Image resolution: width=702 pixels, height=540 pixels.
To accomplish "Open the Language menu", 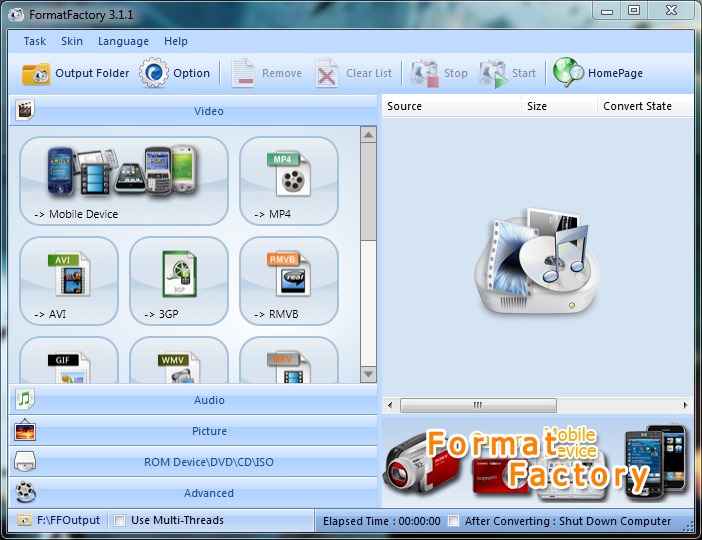I will pyautogui.click(x=123, y=41).
